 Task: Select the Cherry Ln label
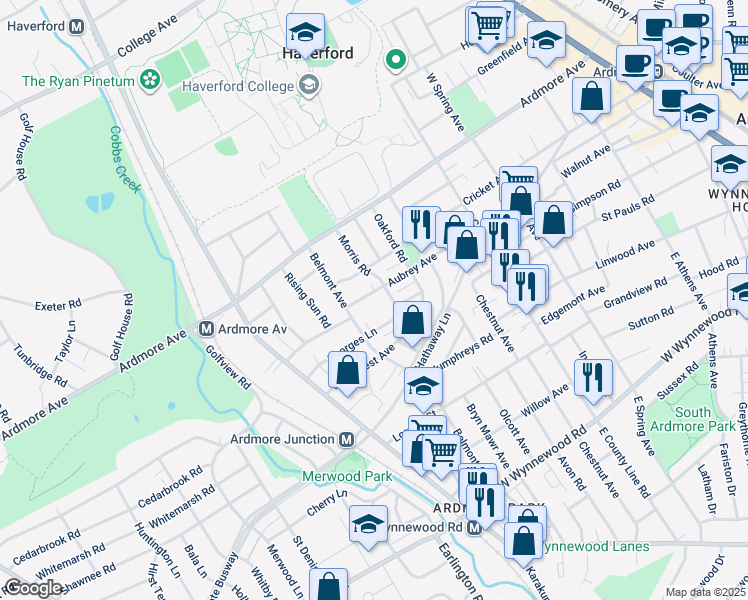pos(327,502)
